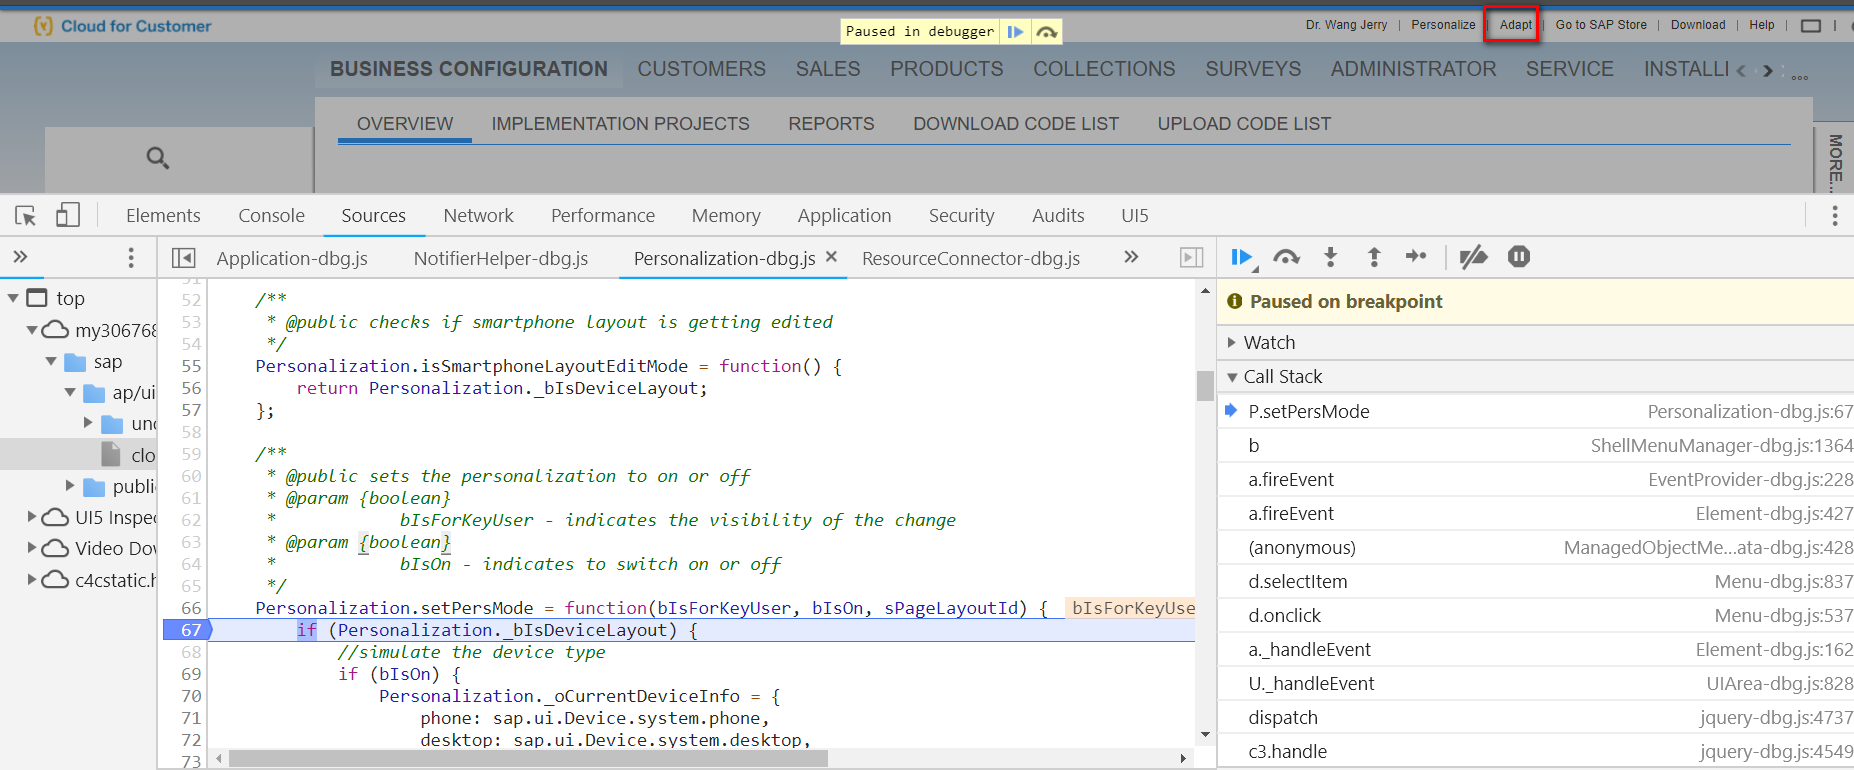Open Go to SAP Store link

coord(1601,25)
